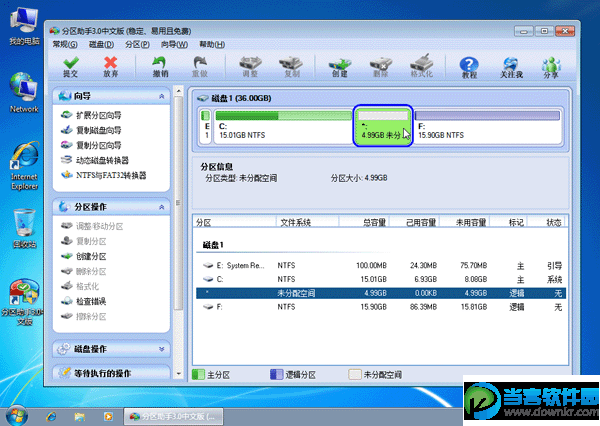Click 复制分区 in partition operations panel

coord(83,241)
